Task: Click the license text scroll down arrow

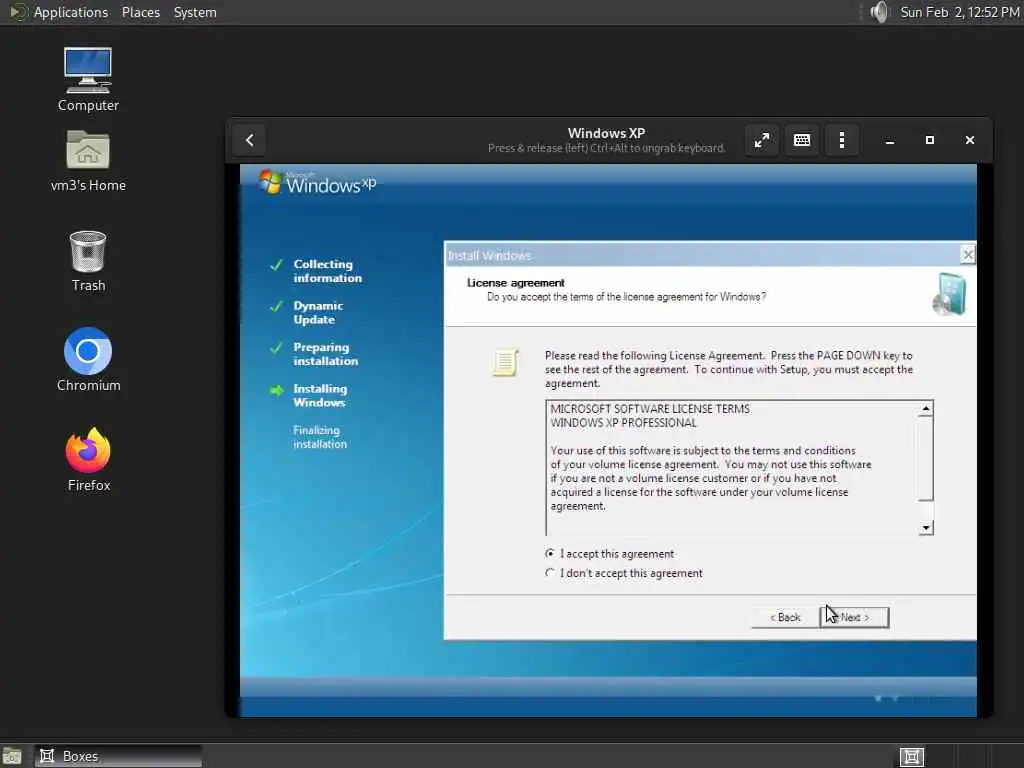Action: (925, 528)
